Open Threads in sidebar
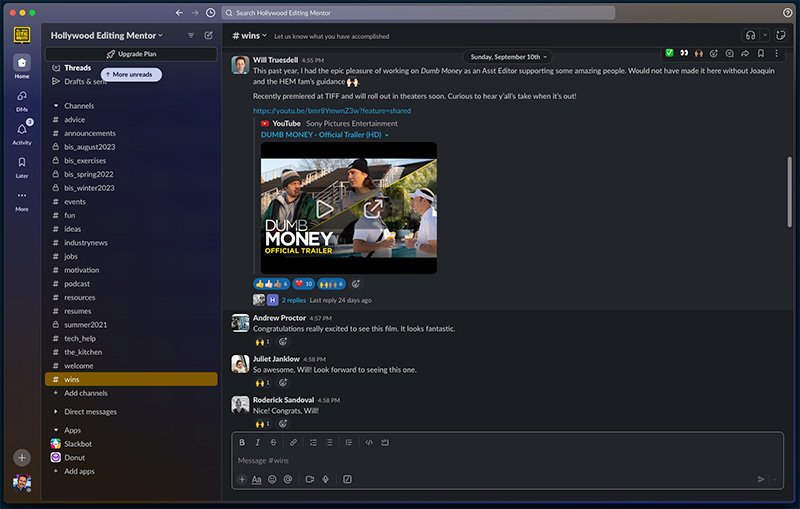800x509 pixels. tap(78, 68)
